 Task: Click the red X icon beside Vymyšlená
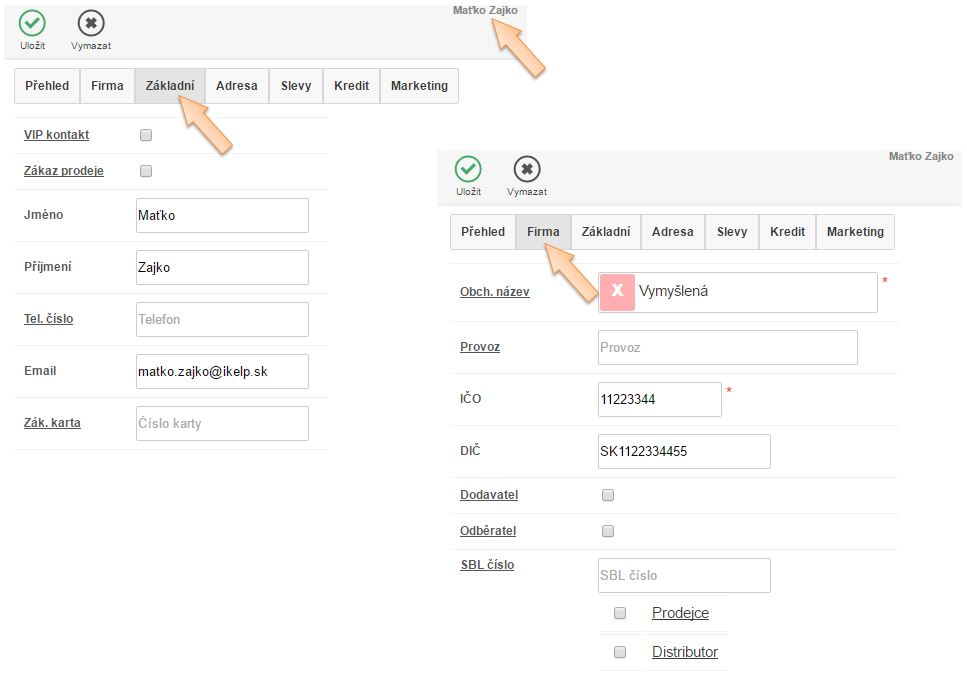point(617,291)
